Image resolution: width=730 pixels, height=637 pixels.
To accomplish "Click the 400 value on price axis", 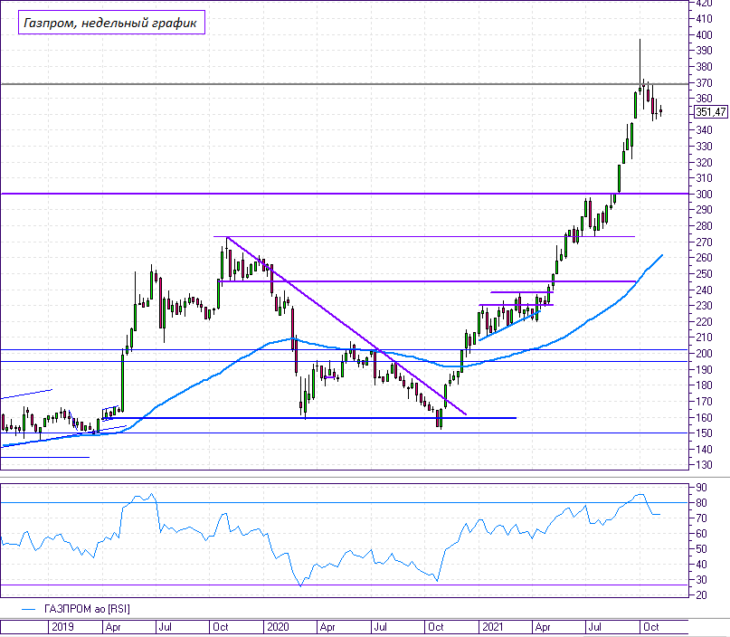I will tap(704, 35).
